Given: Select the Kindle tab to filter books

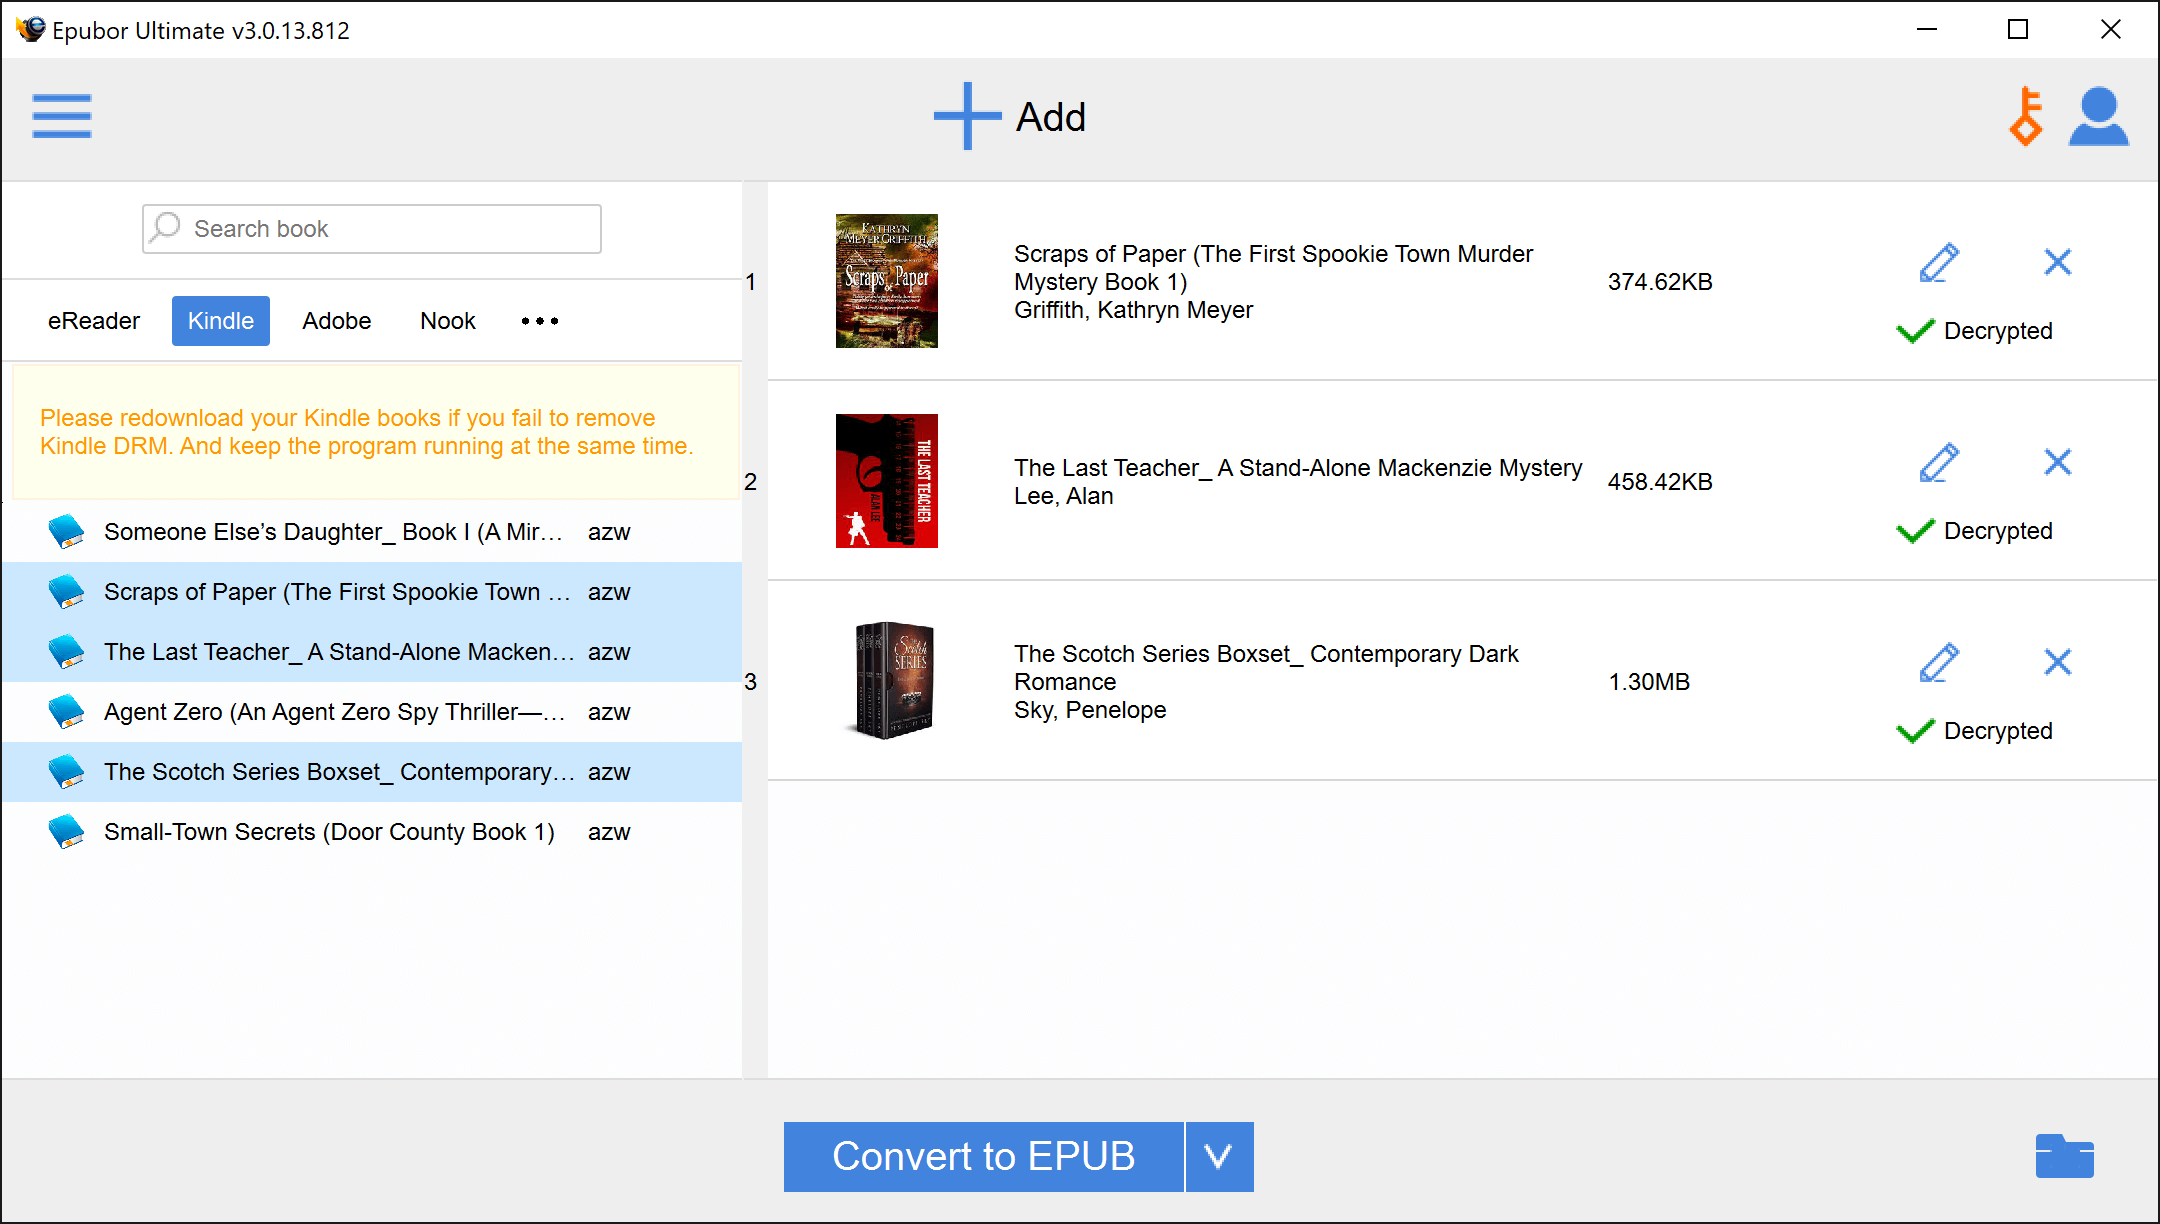Looking at the screenshot, I should tap(221, 320).
